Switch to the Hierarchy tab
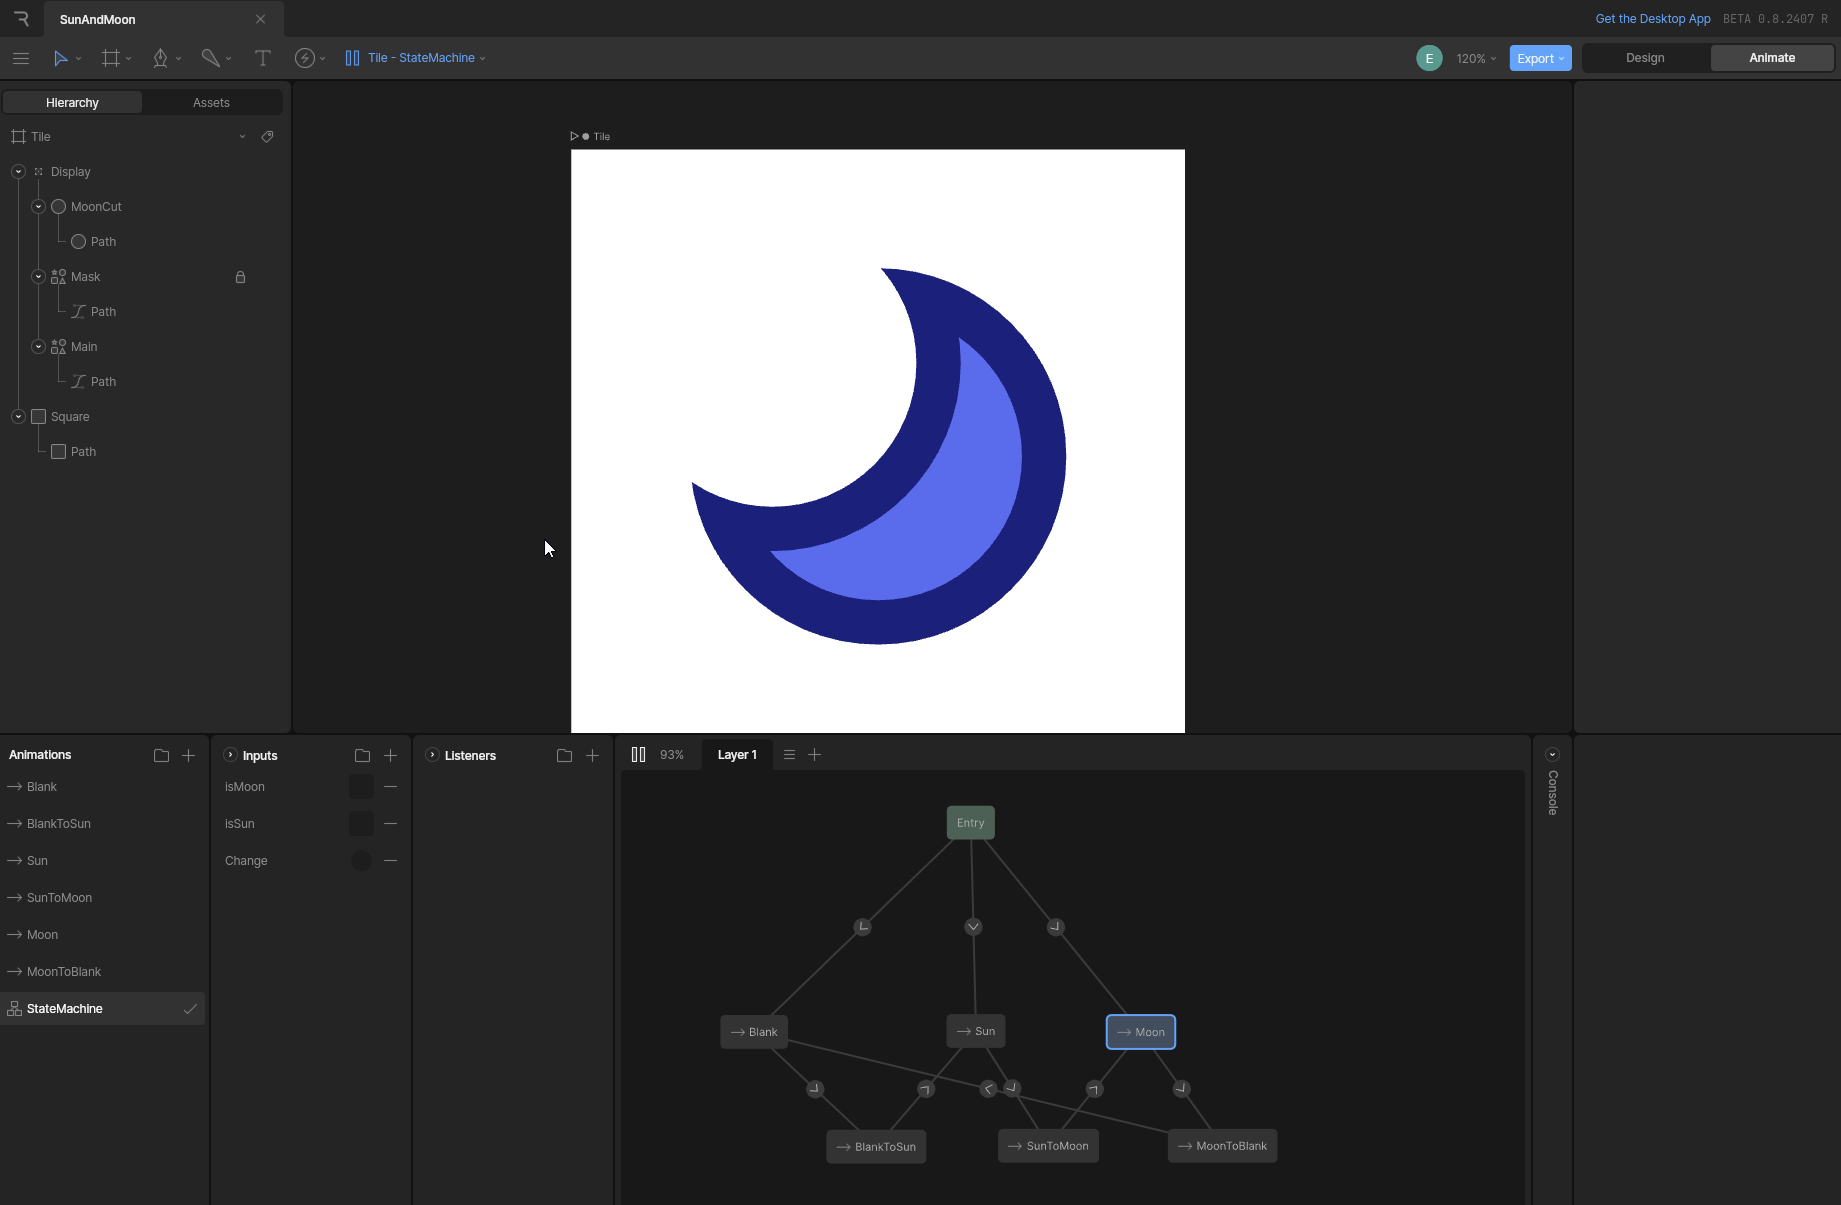The height and width of the screenshot is (1205, 1841). [x=72, y=103]
